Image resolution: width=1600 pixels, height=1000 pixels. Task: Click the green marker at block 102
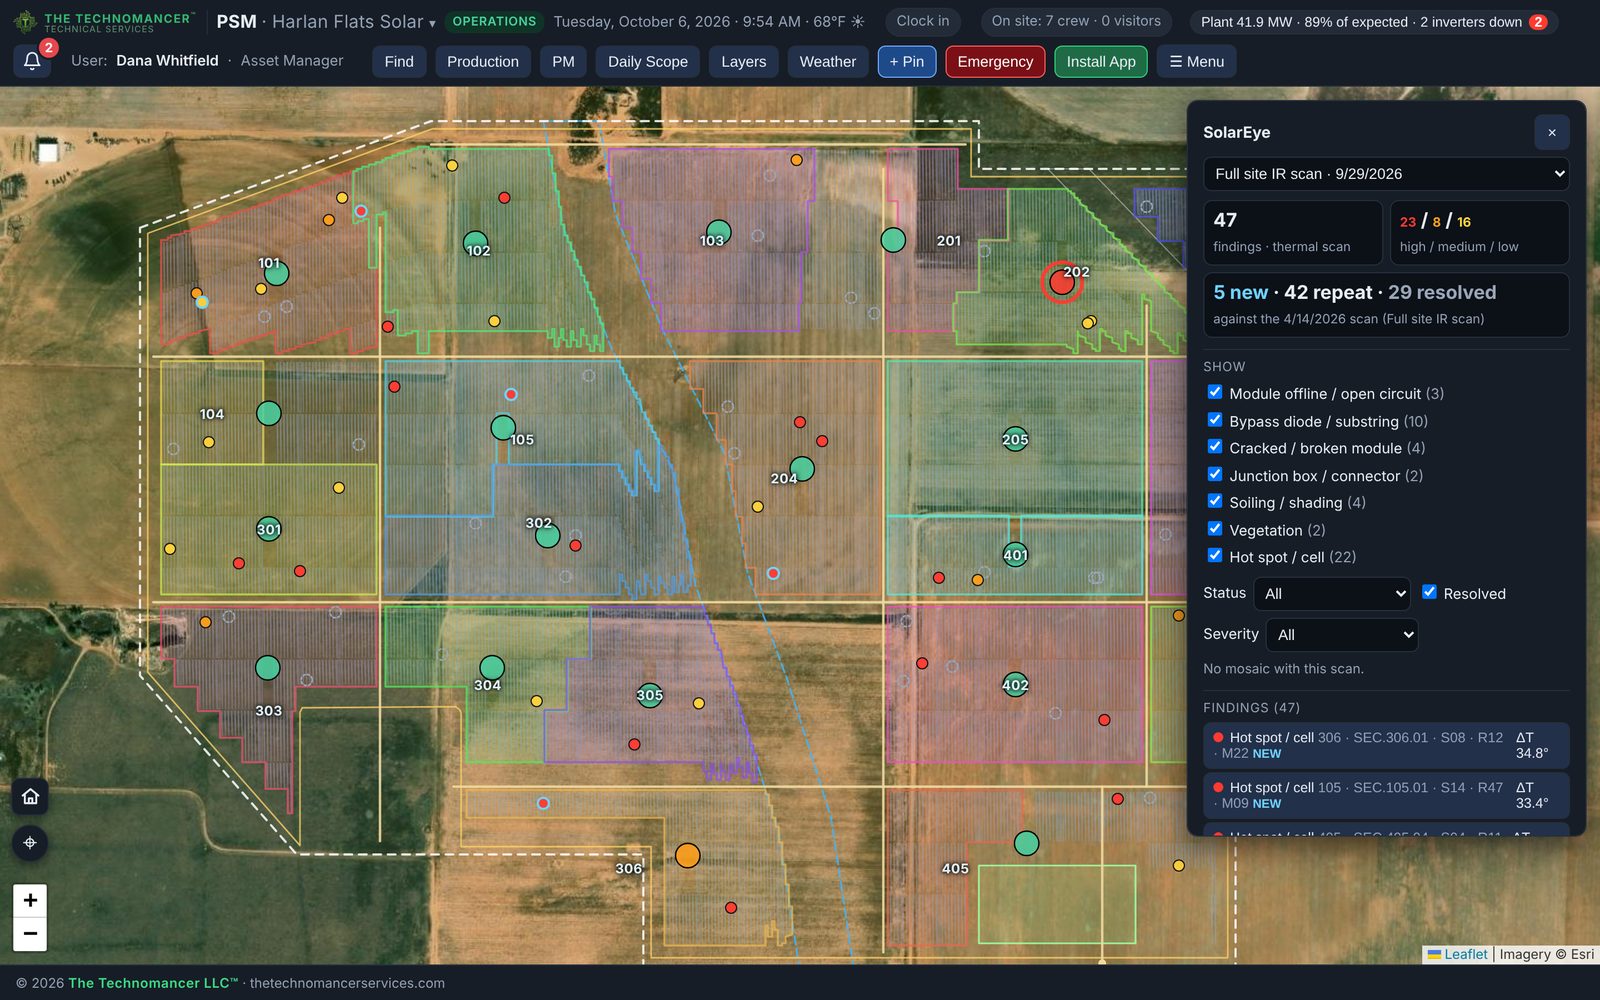pos(476,242)
